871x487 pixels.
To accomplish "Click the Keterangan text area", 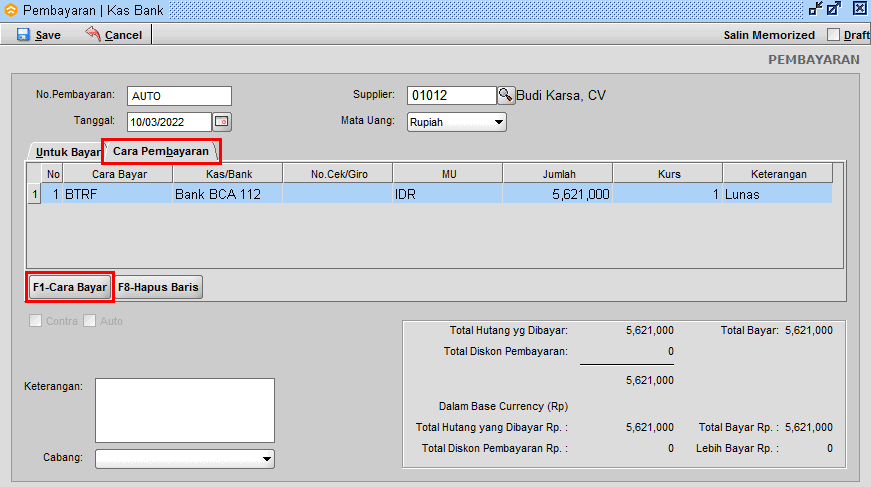I will click(185, 410).
